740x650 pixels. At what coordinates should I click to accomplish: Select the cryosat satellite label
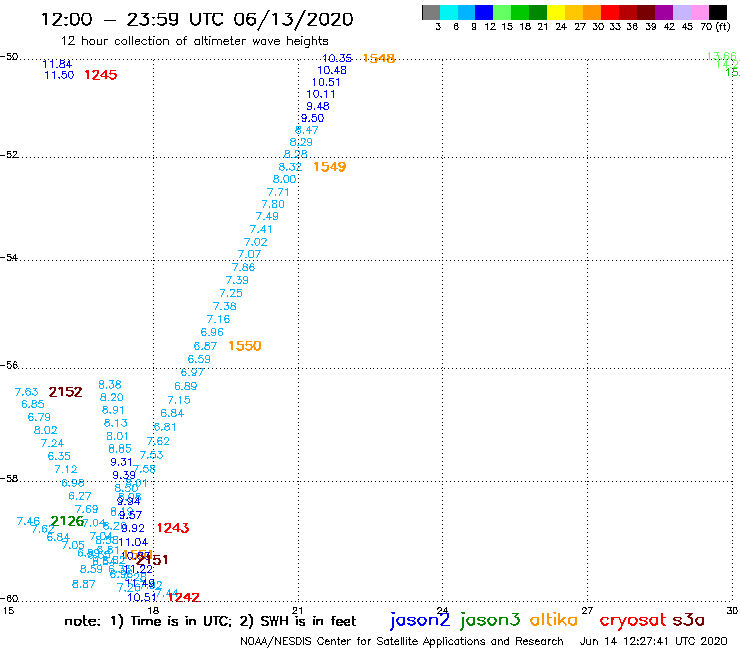tap(633, 620)
